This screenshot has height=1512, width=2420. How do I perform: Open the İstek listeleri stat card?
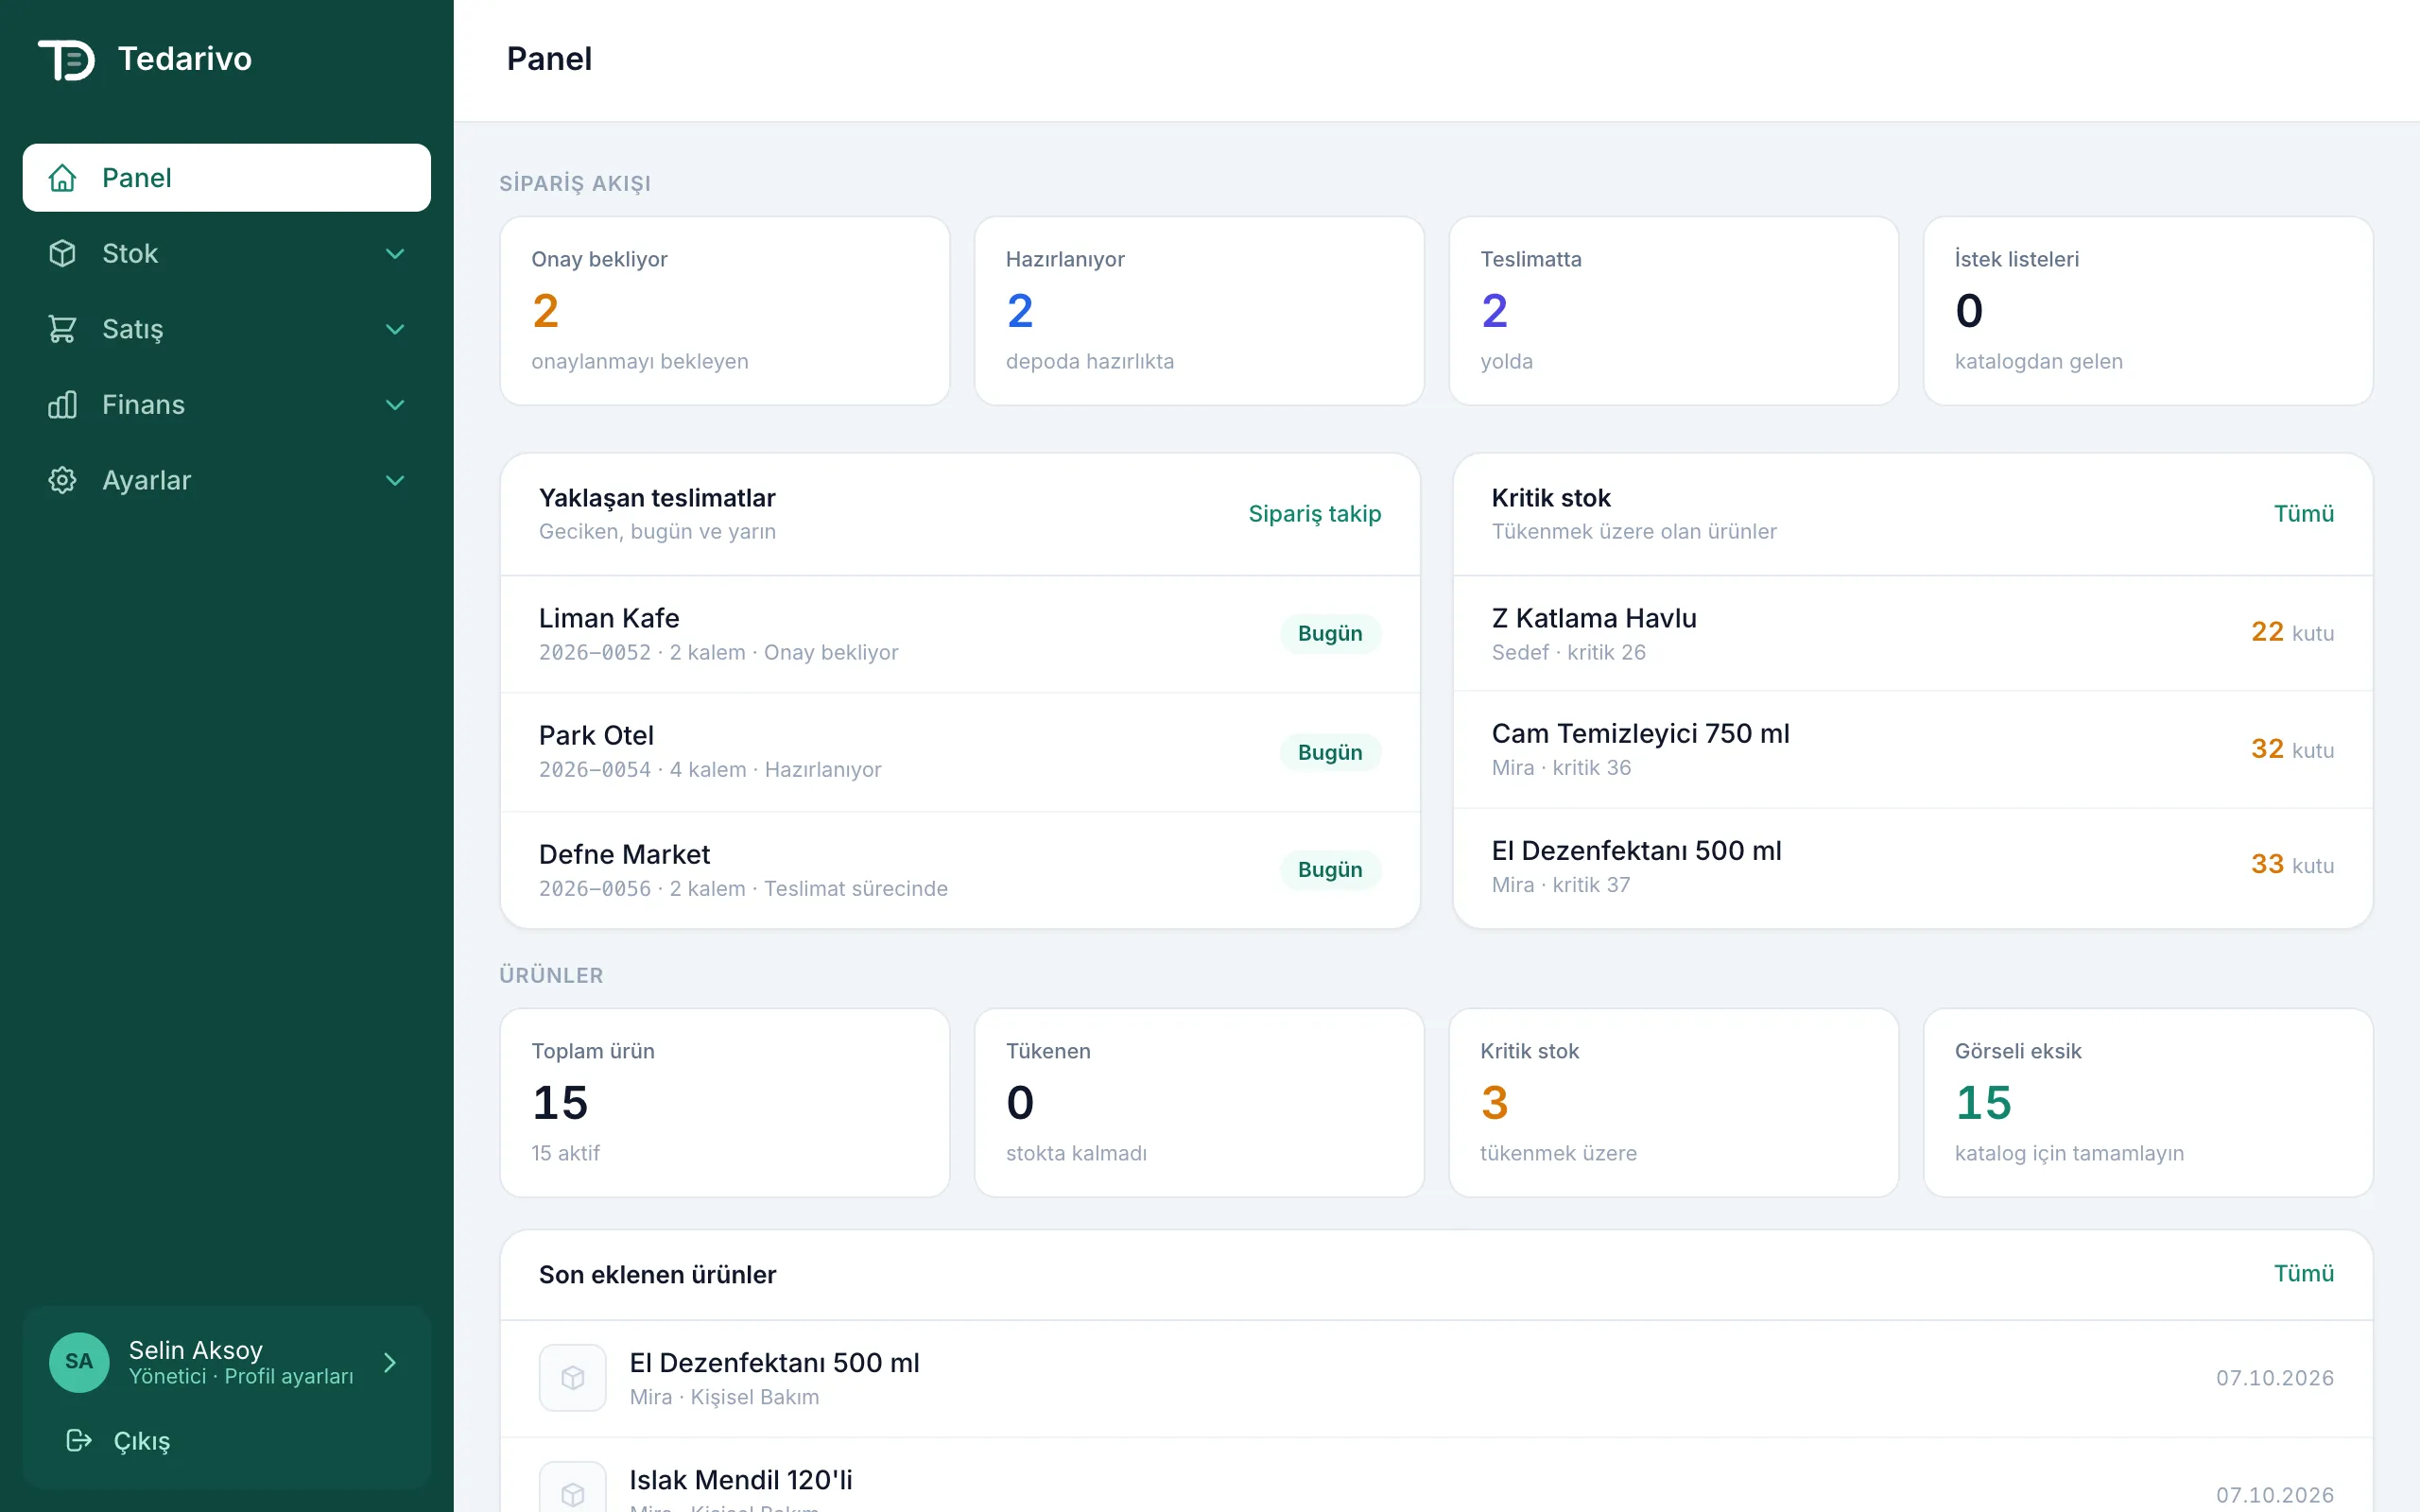(2148, 311)
